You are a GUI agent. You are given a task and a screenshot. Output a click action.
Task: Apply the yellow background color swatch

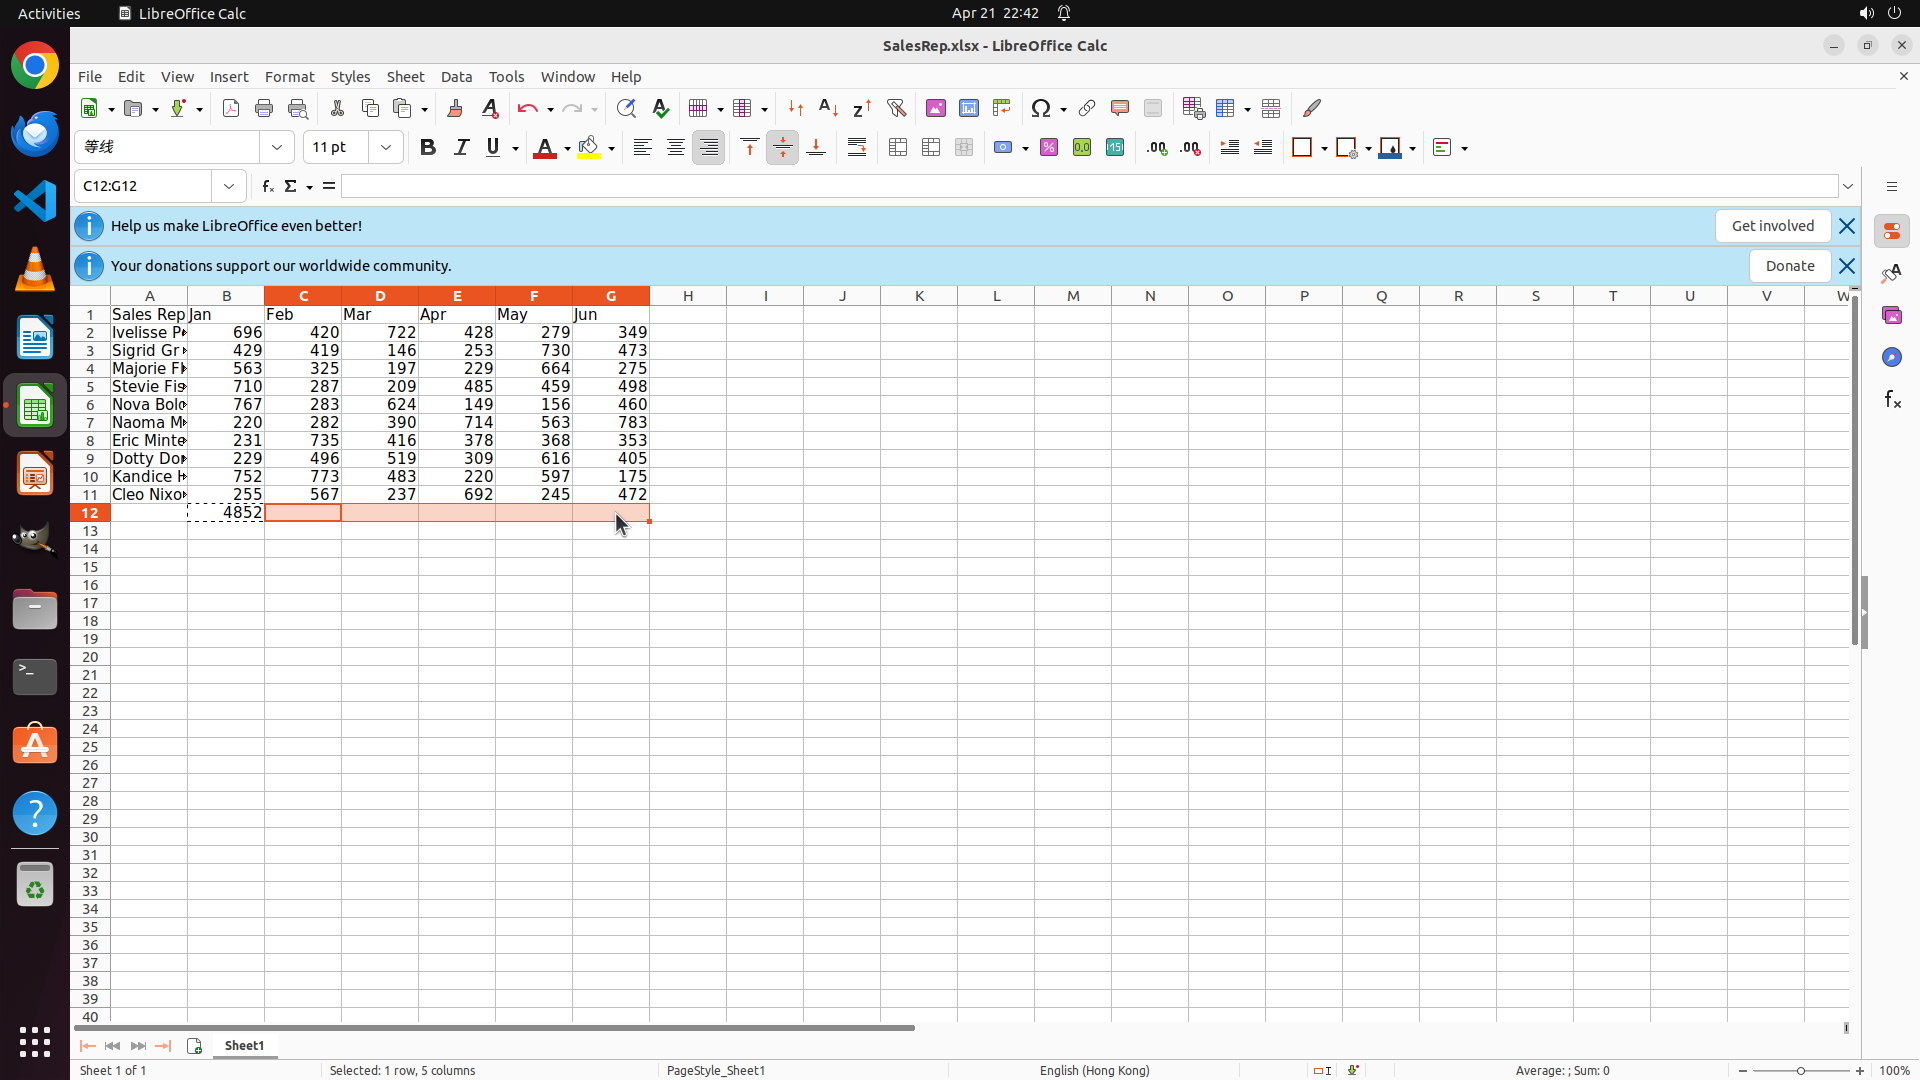click(589, 148)
